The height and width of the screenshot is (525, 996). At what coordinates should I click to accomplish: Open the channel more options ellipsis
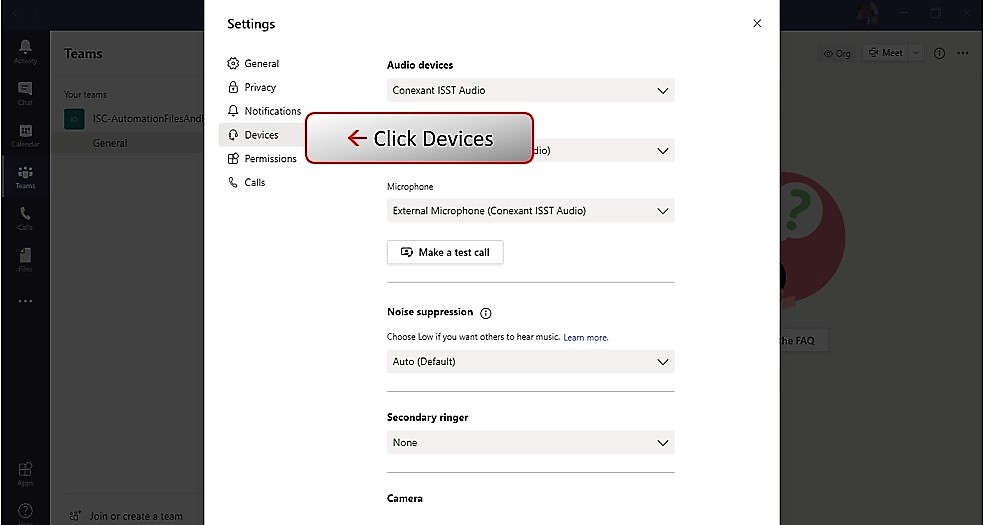click(x=963, y=53)
